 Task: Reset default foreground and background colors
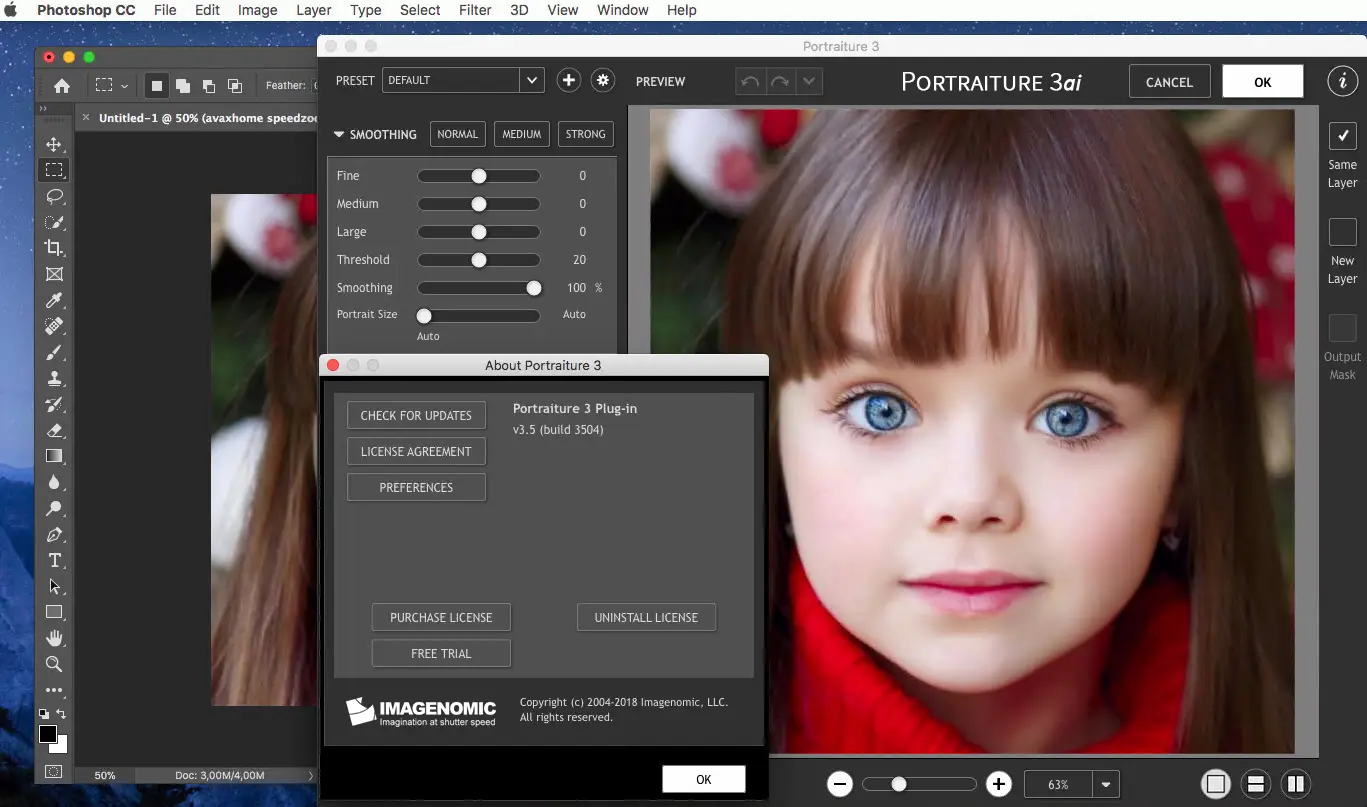tap(43, 714)
